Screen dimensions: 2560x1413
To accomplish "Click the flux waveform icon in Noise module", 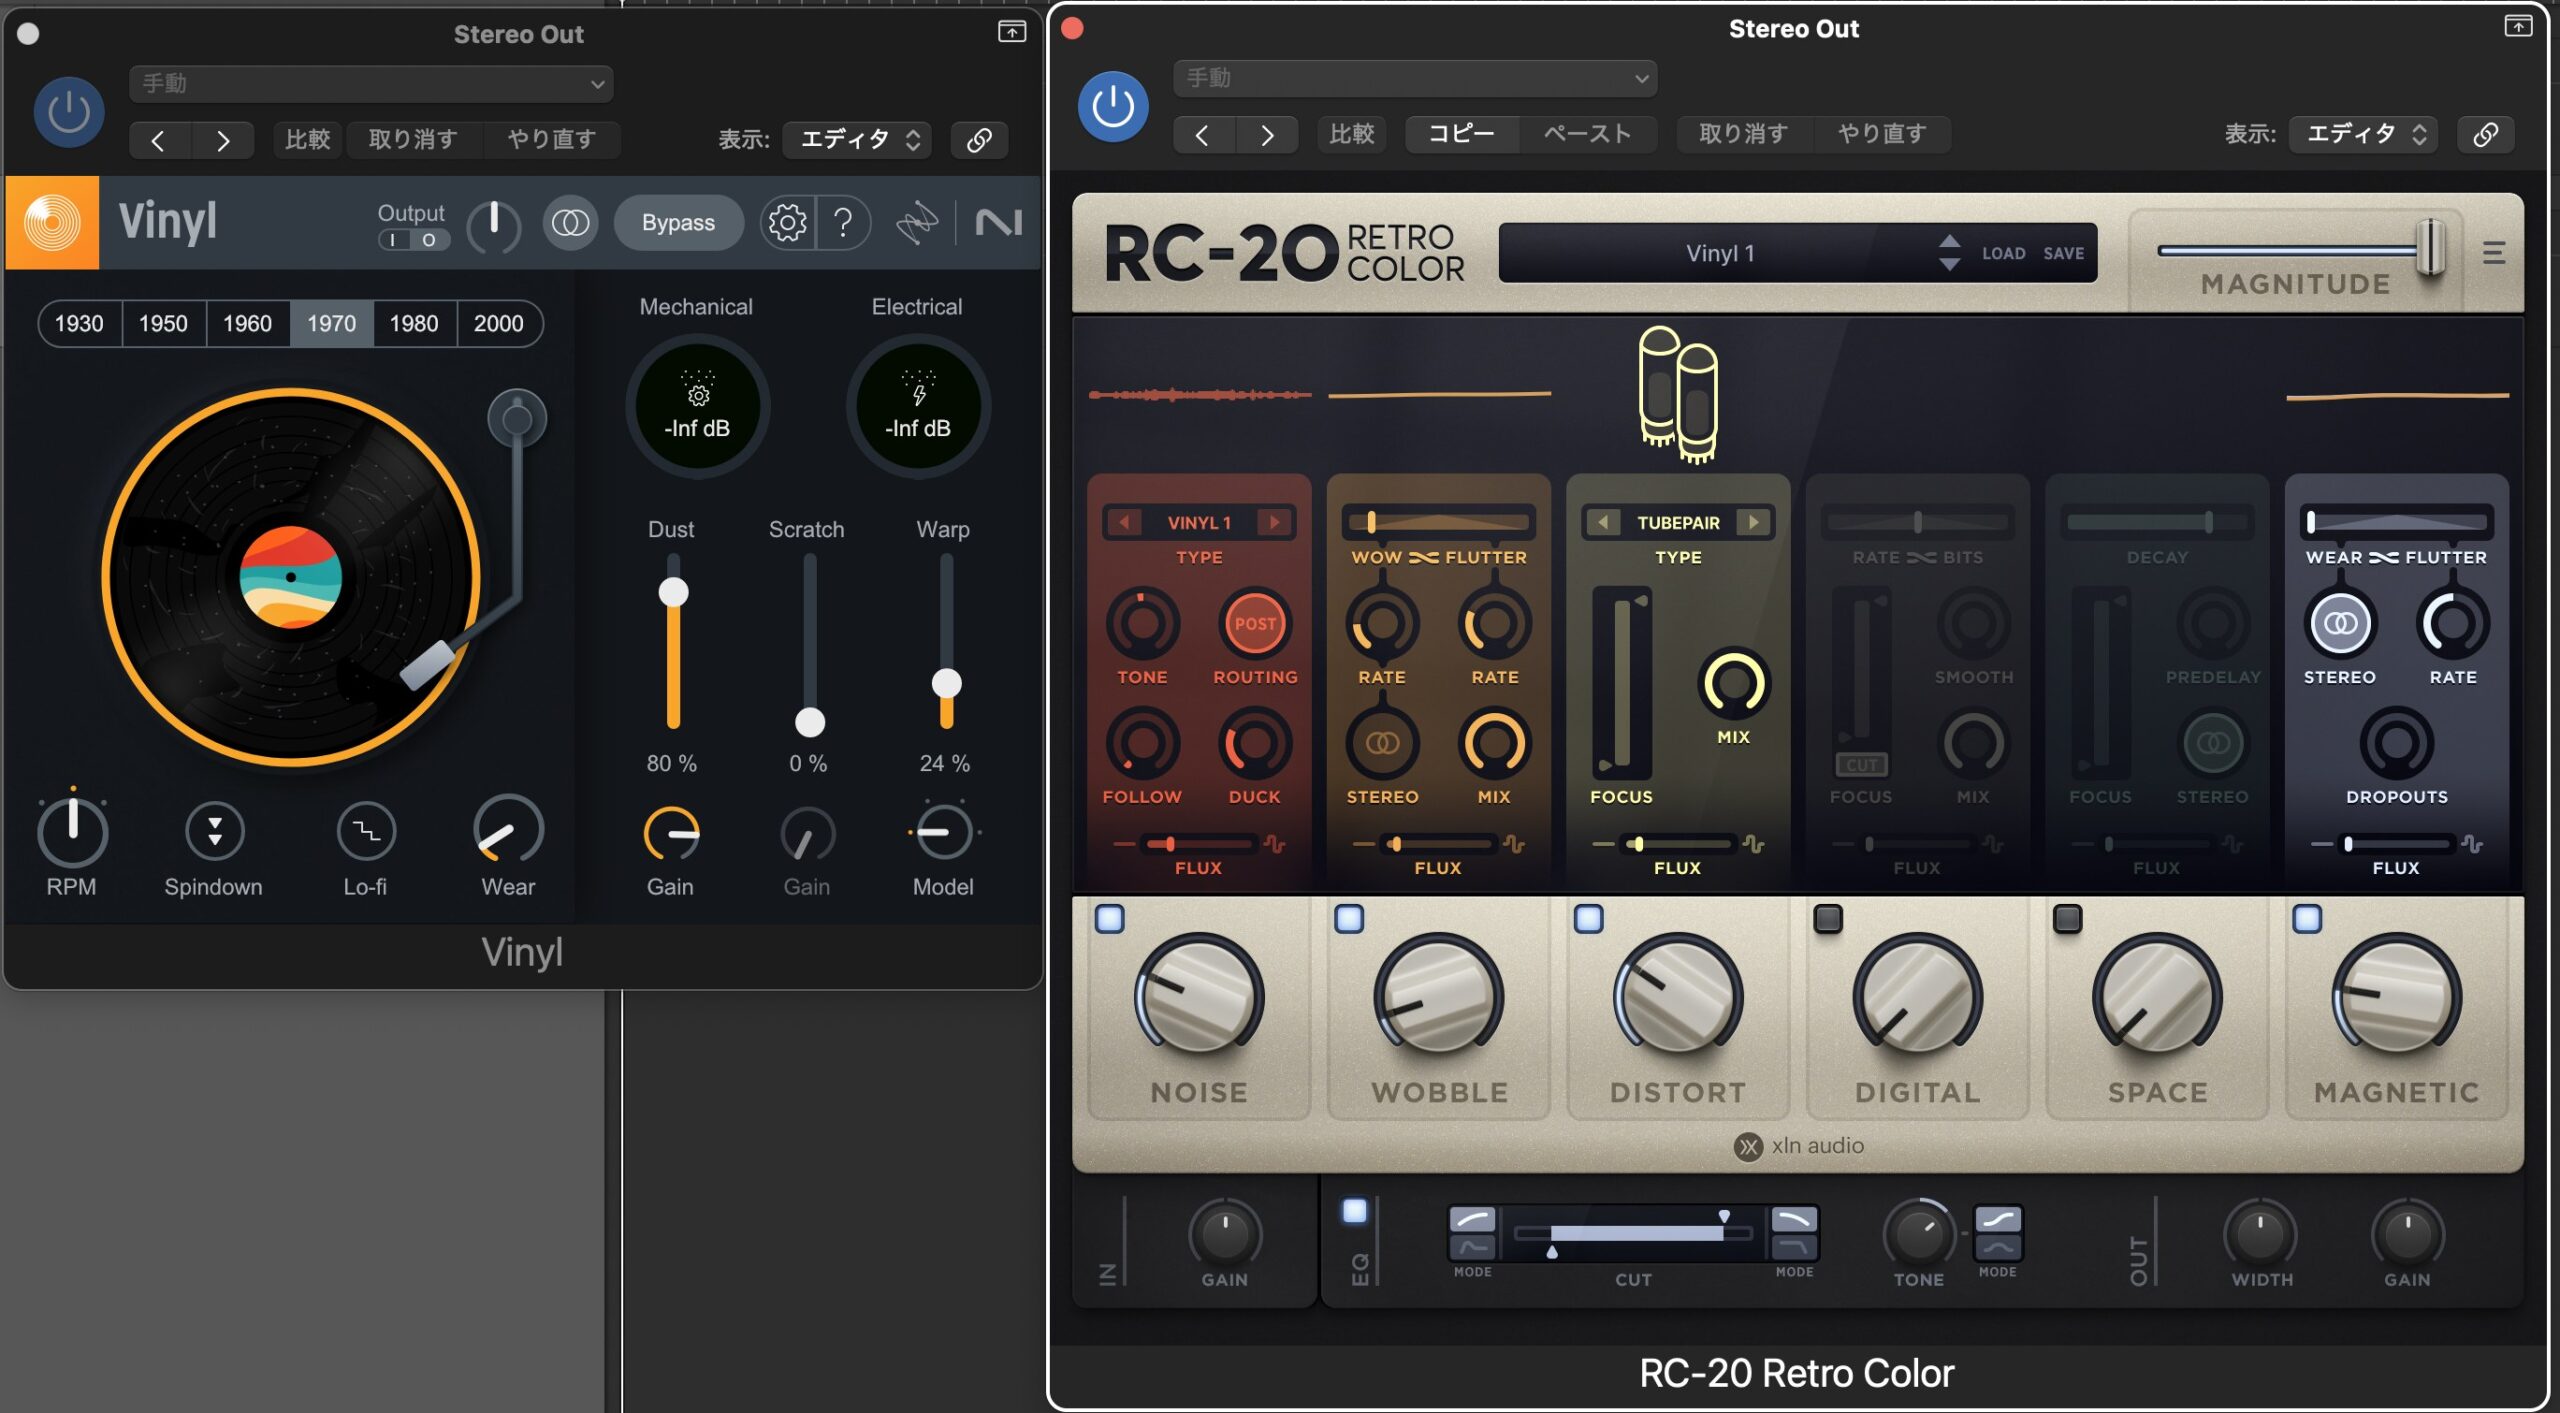I will 1274,844.
